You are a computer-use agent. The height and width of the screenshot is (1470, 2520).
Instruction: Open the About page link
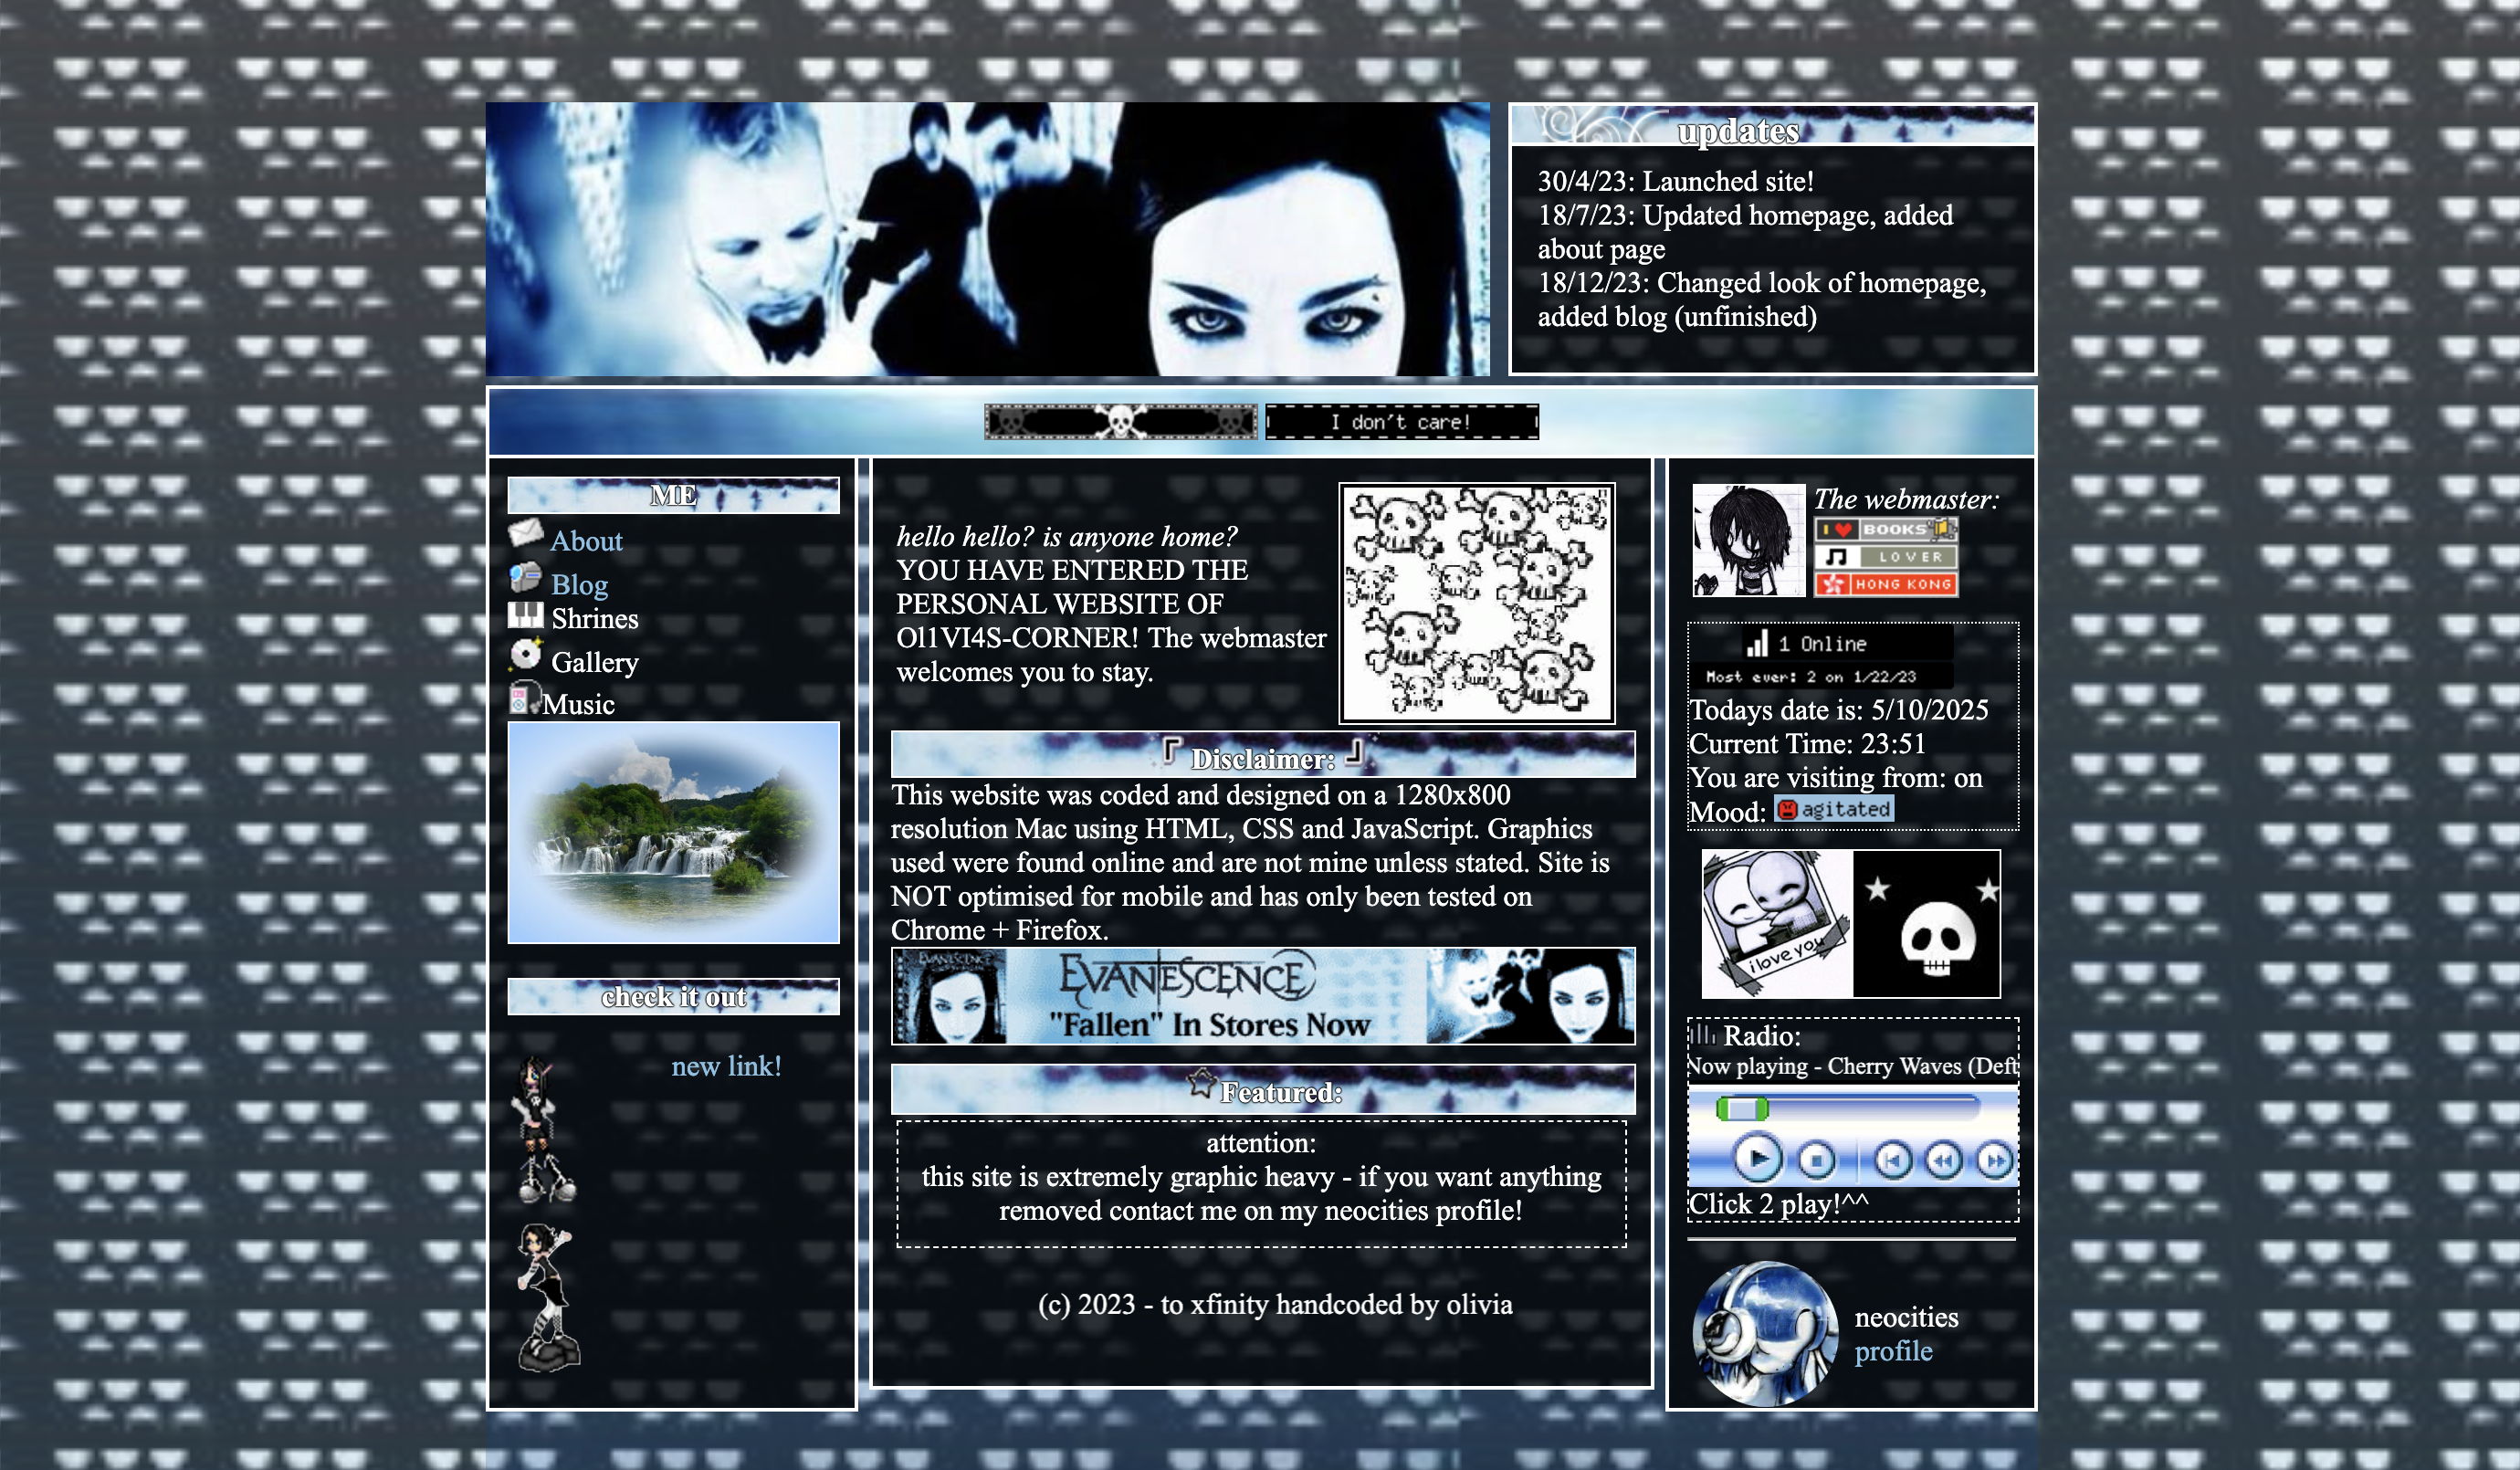point(586,541)
